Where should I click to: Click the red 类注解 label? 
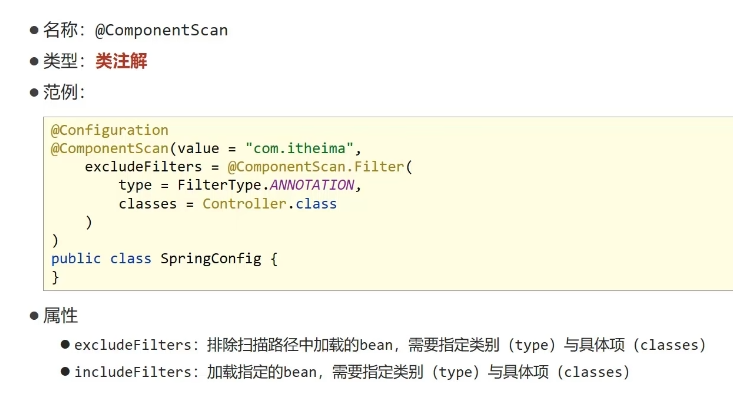pos(121,61)
